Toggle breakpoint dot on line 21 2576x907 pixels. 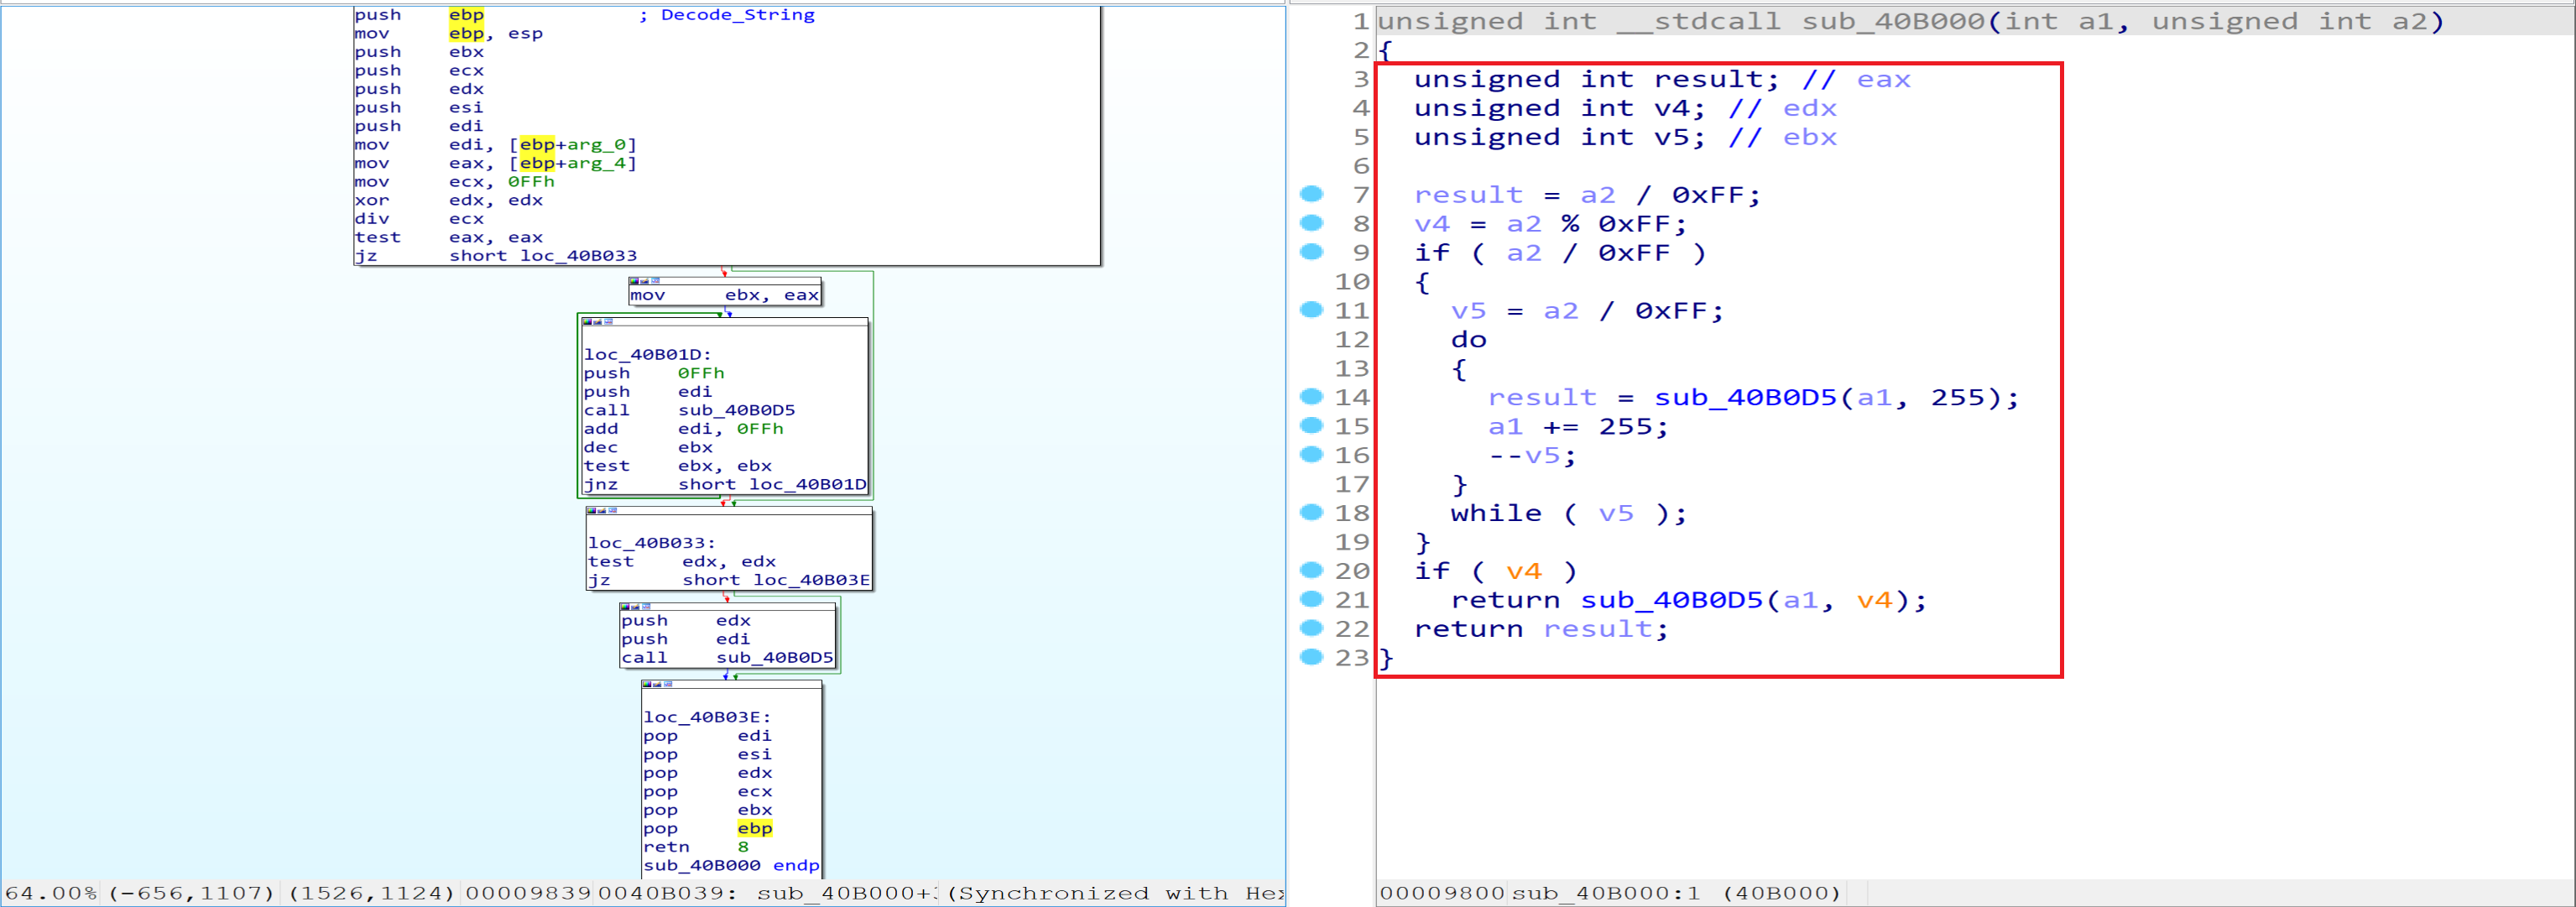click(x=1311, y=599)
